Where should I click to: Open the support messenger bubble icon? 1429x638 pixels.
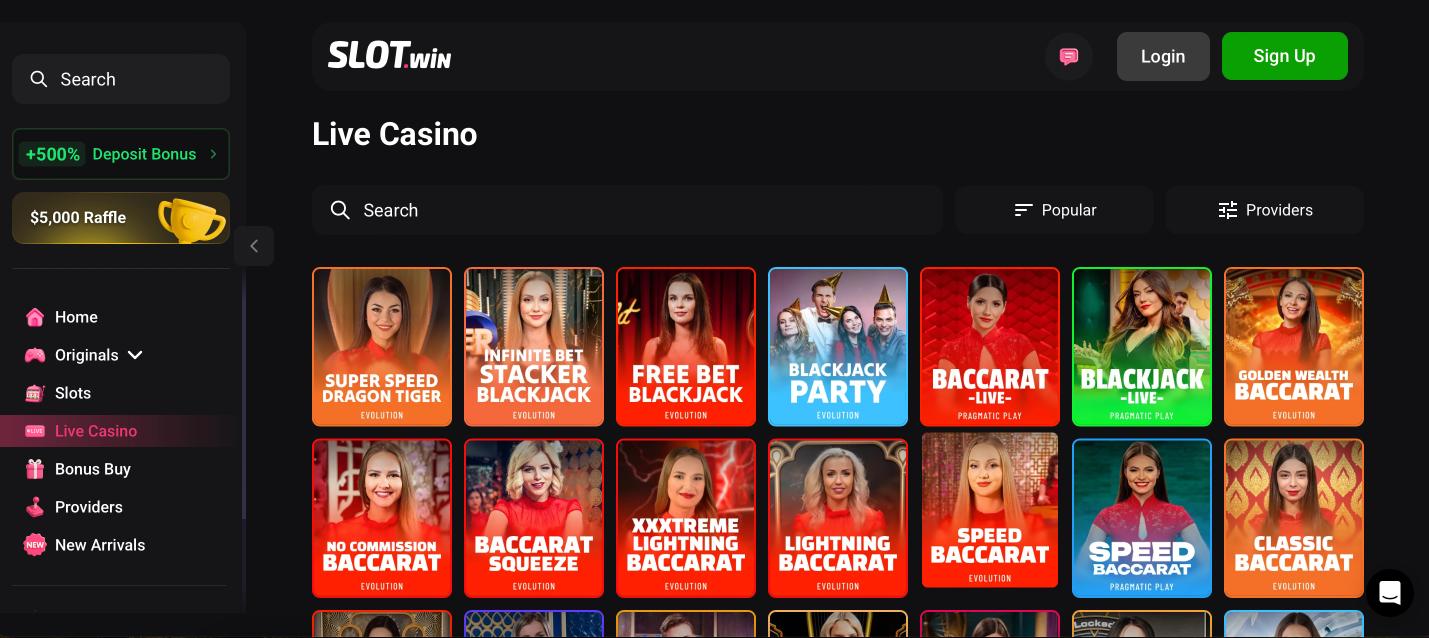point(1389,593)
